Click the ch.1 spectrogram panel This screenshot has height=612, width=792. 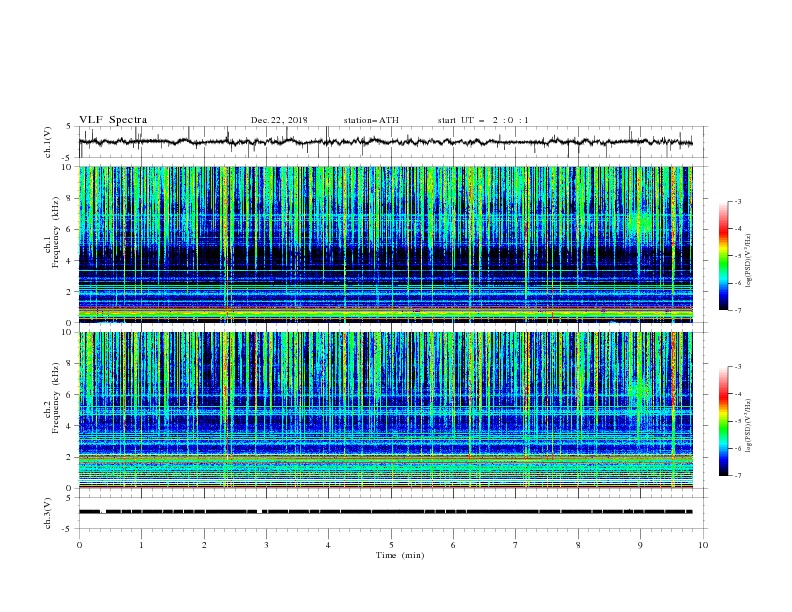pos(386,244)
